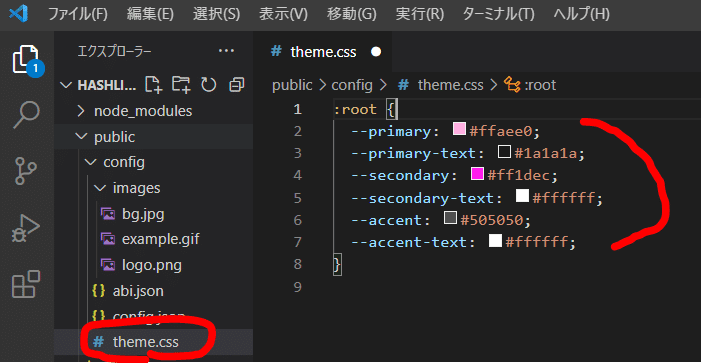Click the --accent #505050 color swatch
The image size is (701, 363).
(x=450, y=218)
